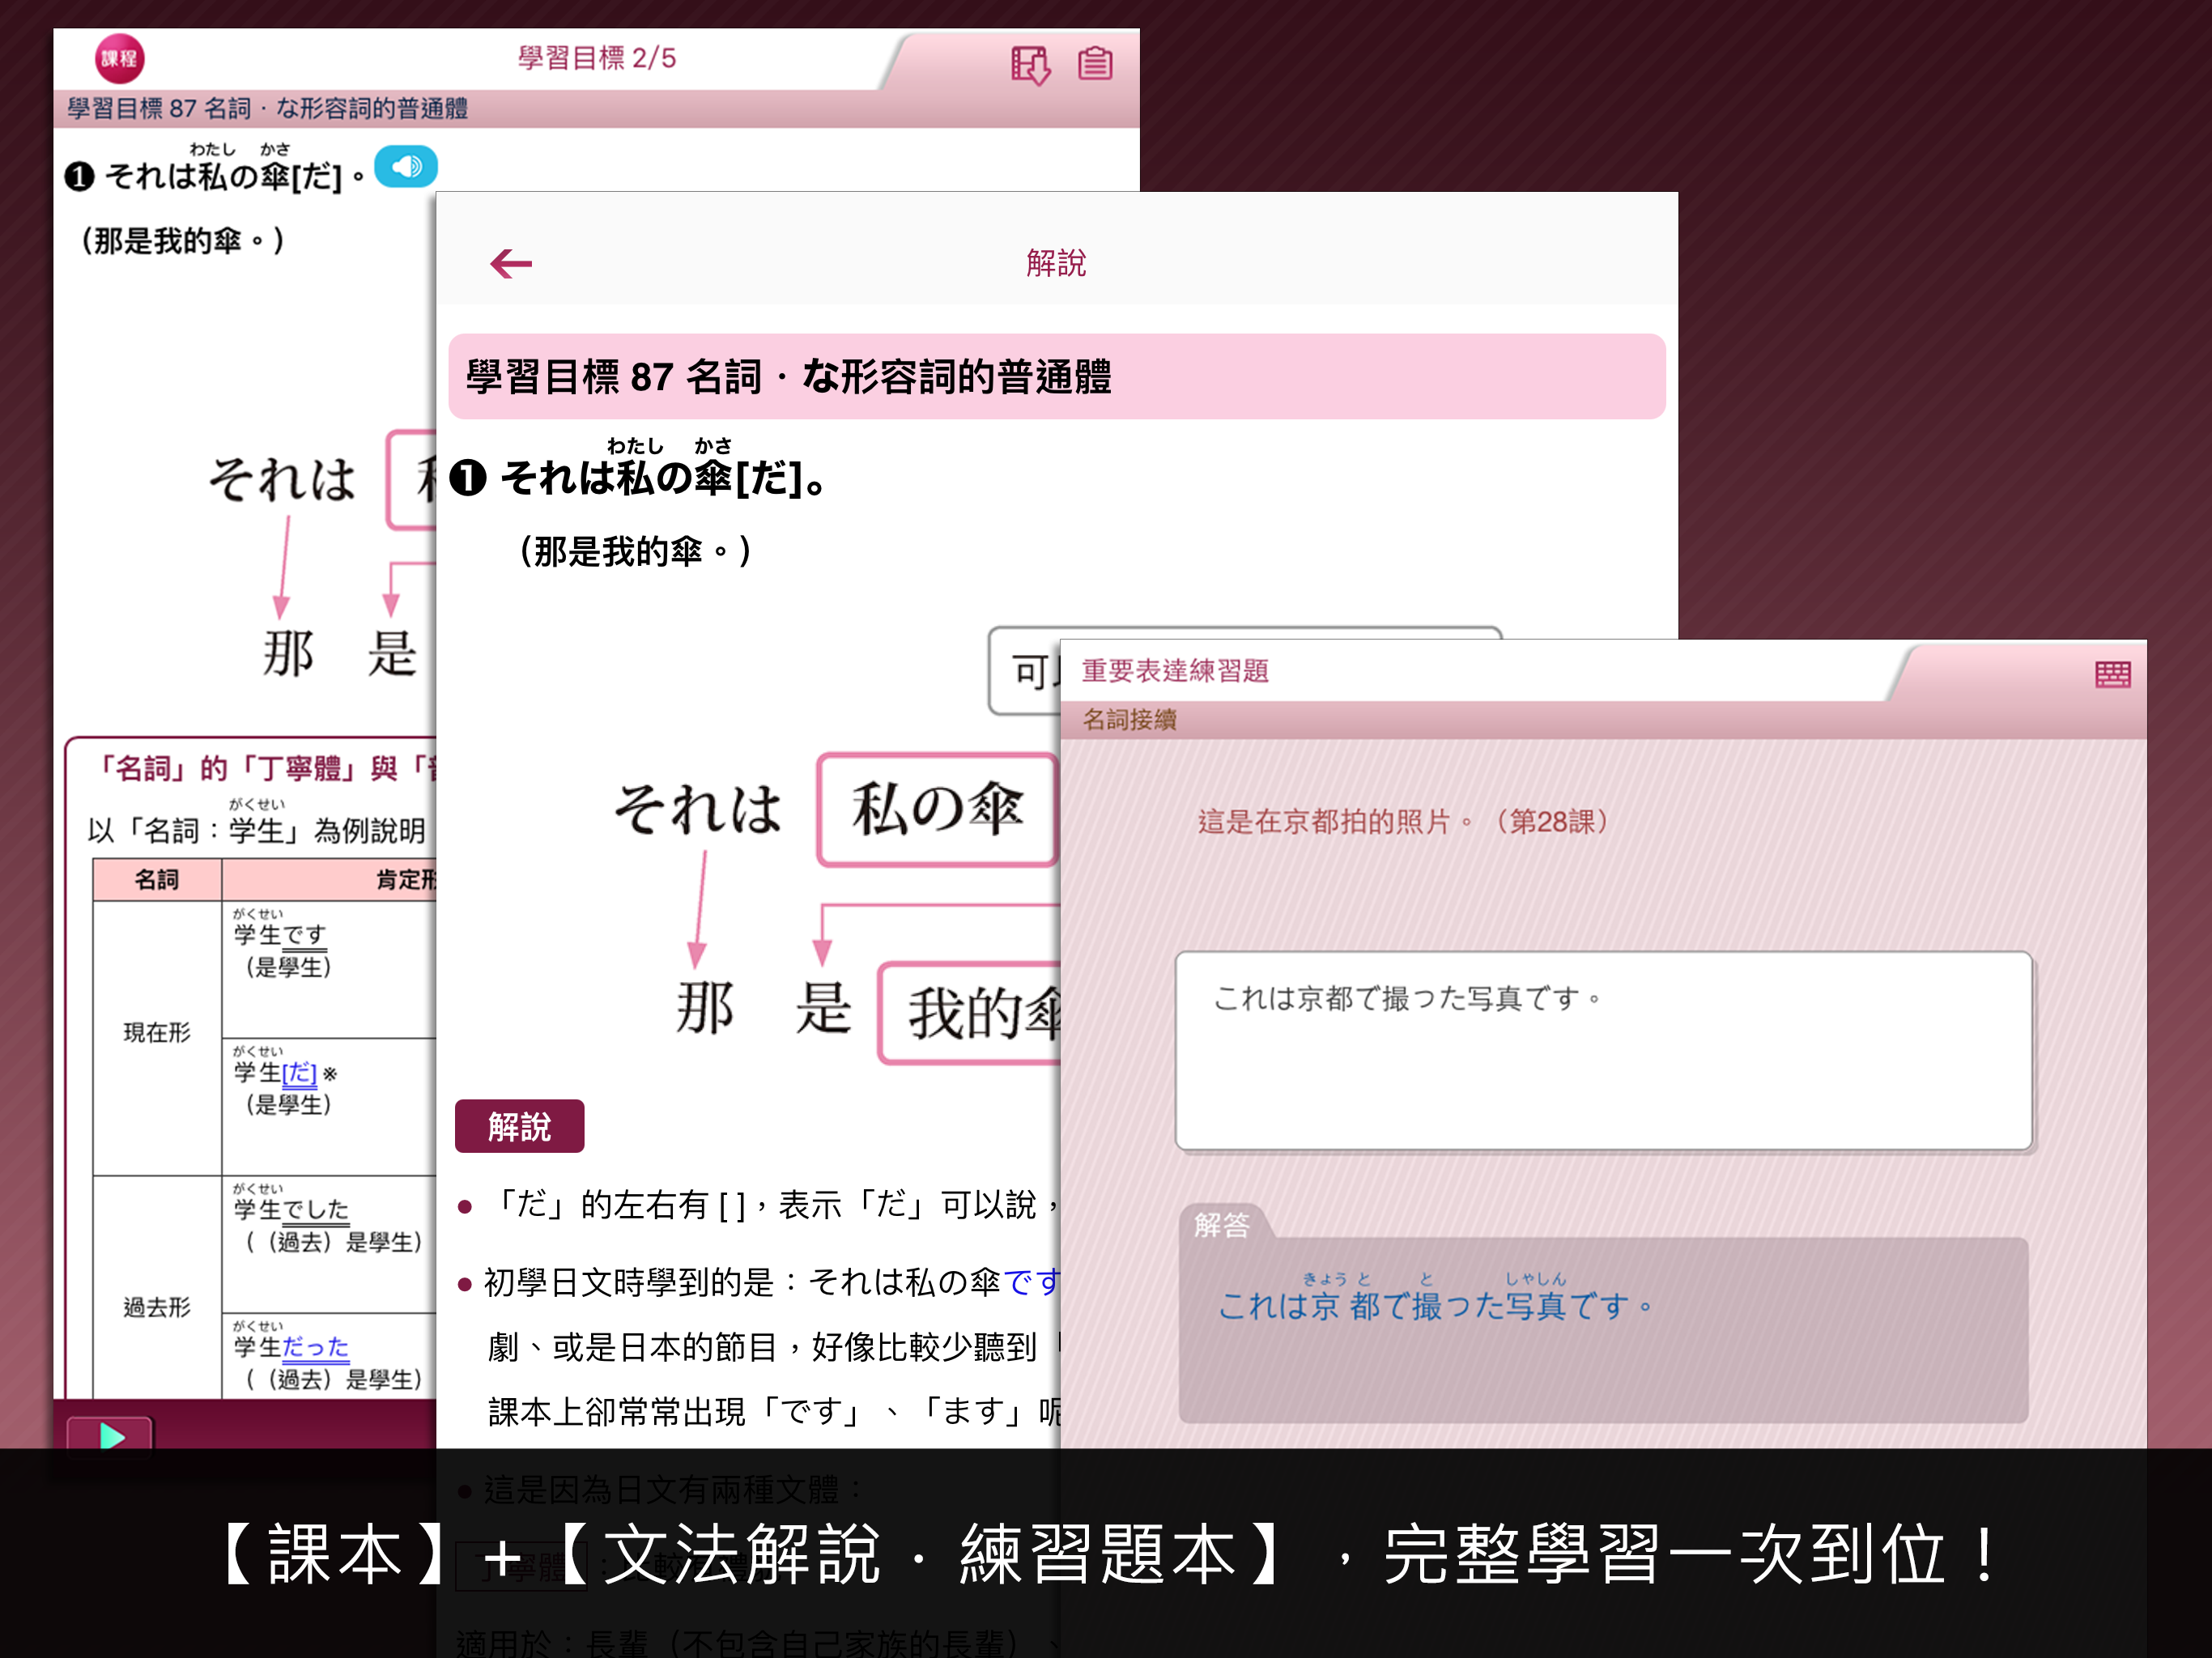
Task: Tap the round 課程 course button
Action: (119, 59)
